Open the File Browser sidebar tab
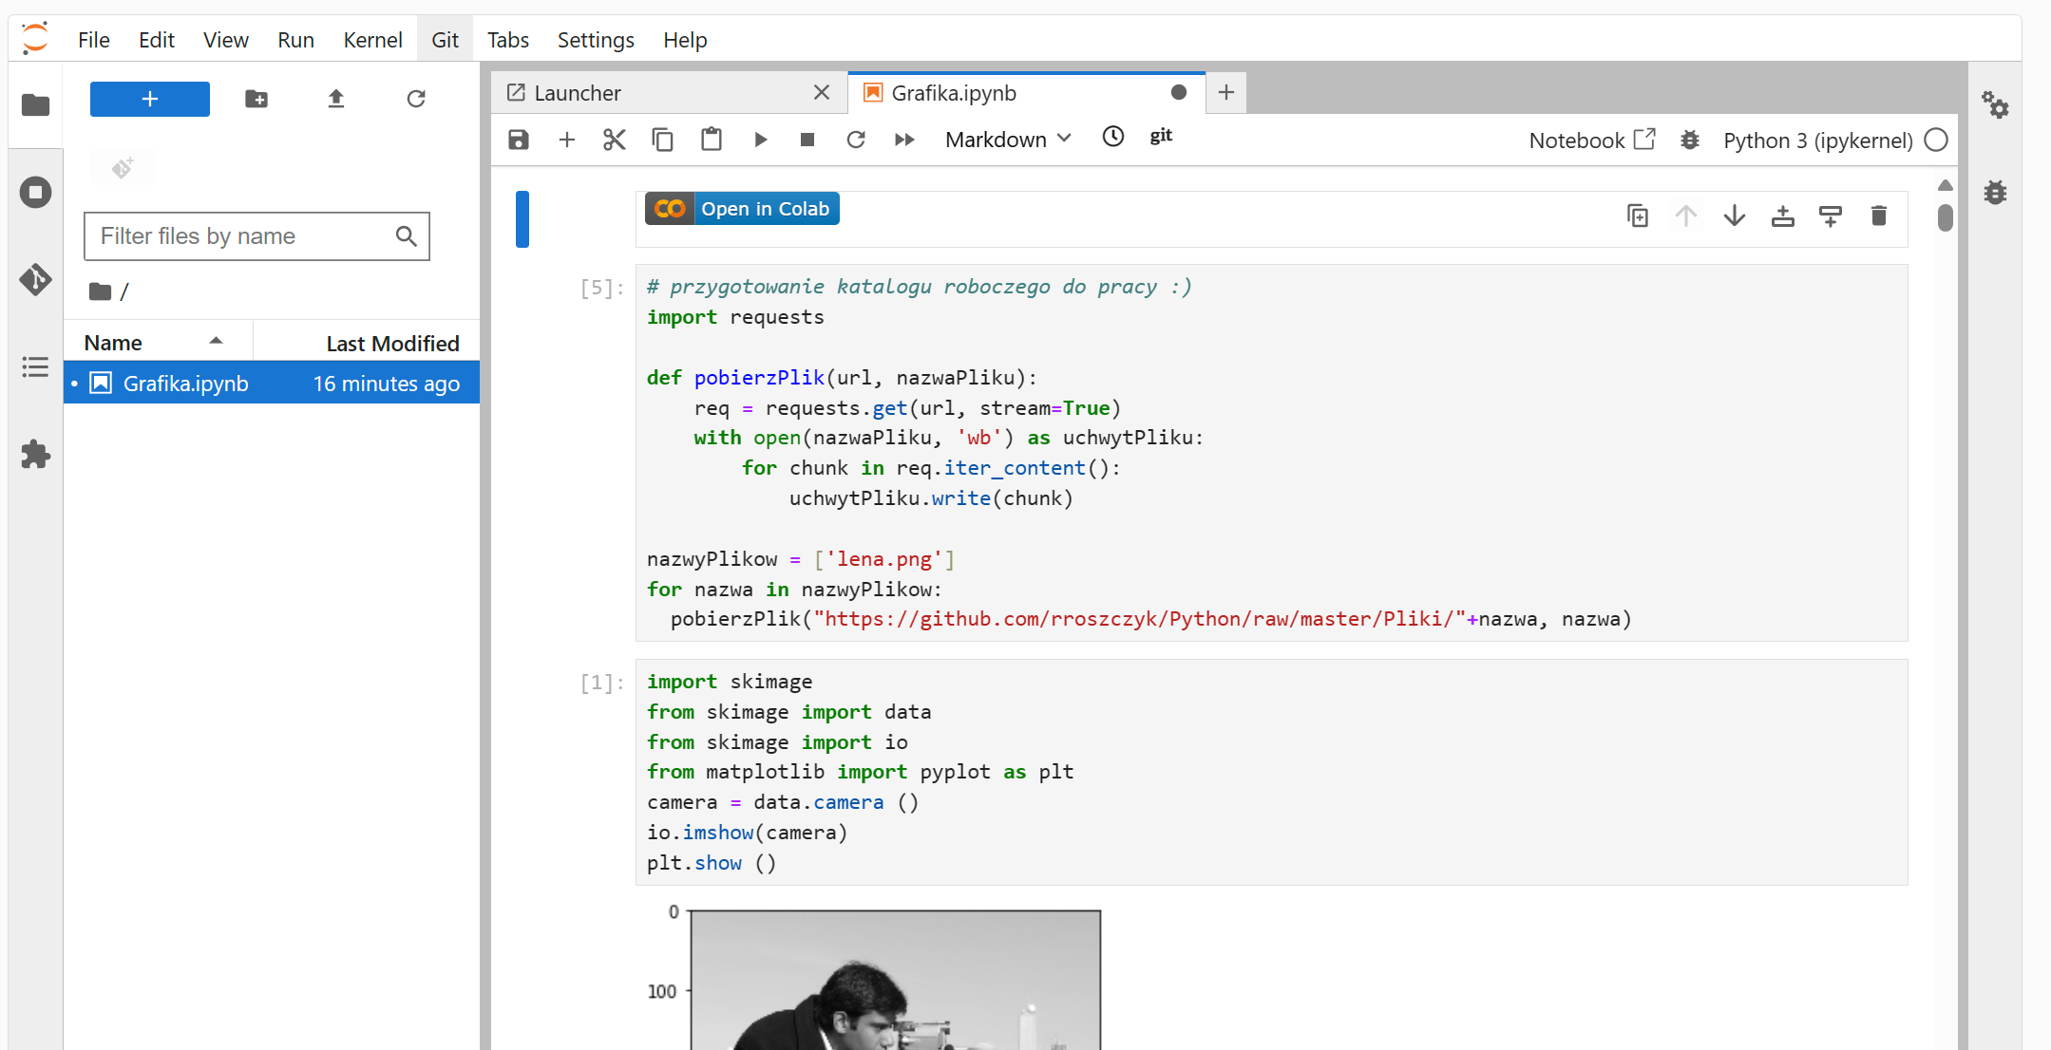Screen dimensions: 2051x1050 click(x=36, y=104)
